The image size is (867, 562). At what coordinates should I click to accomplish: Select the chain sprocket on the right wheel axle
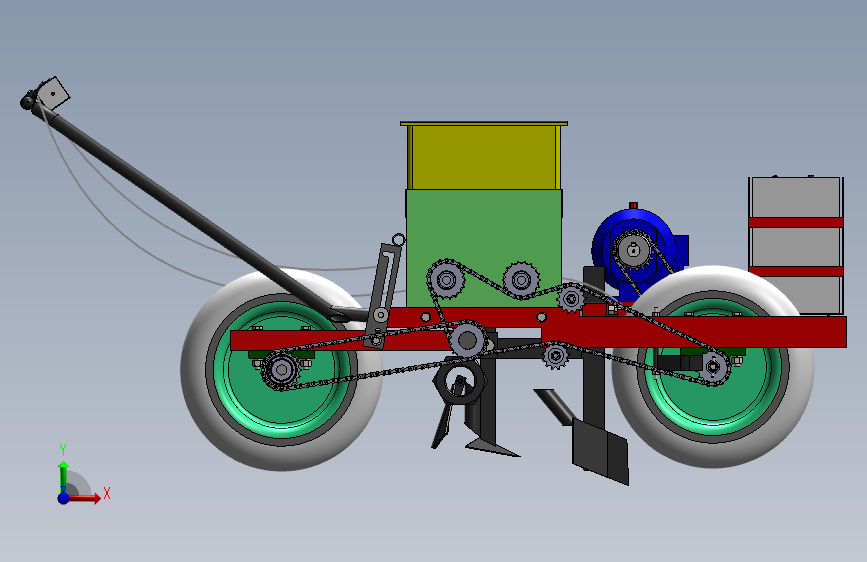[x=713, y=366]
